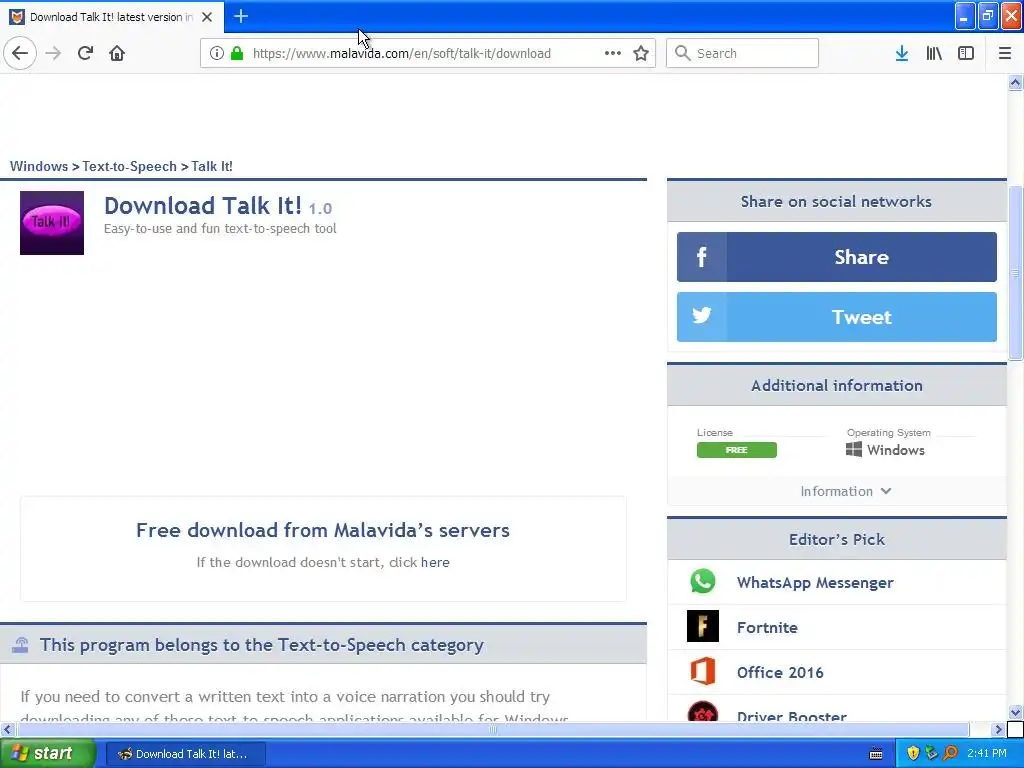Click the Windows logo under Operating System

click(x=854, y=449)
